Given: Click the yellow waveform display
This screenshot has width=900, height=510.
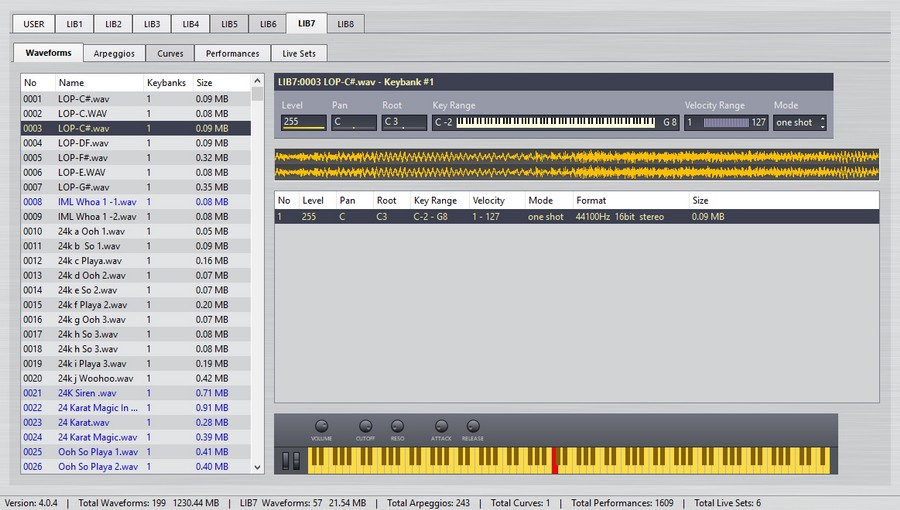Looking at the screenshot, I should pos(576,165).
